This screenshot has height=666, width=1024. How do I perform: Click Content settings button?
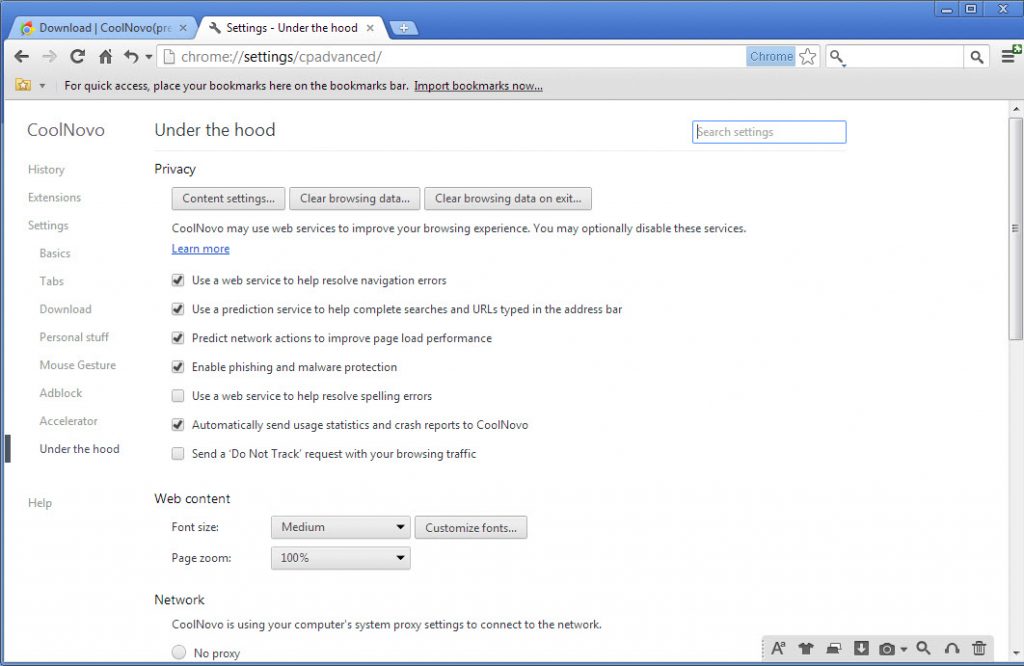229,198
